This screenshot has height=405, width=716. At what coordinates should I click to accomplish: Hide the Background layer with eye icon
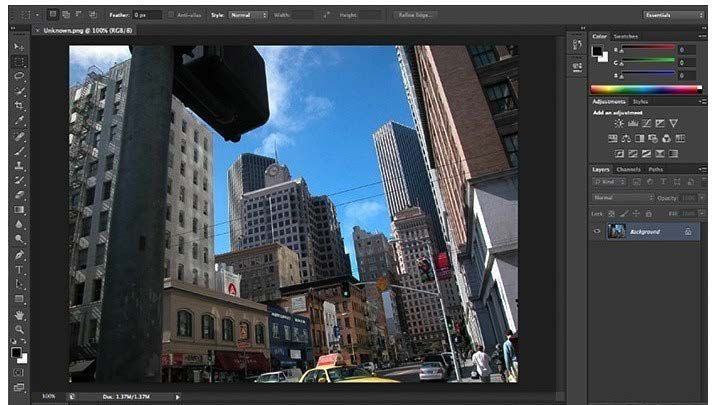597,231
